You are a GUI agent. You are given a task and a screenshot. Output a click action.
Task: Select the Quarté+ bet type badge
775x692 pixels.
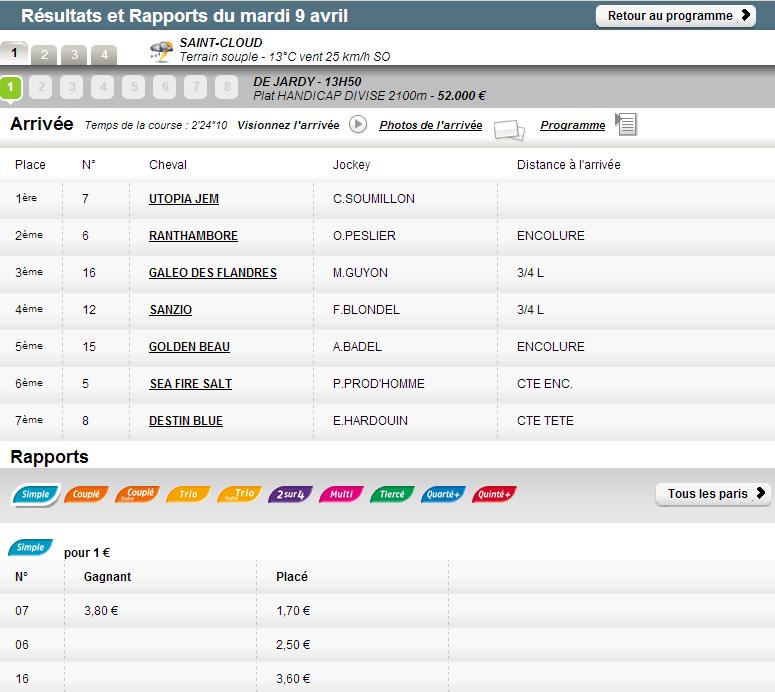click(x=442, y=494)
